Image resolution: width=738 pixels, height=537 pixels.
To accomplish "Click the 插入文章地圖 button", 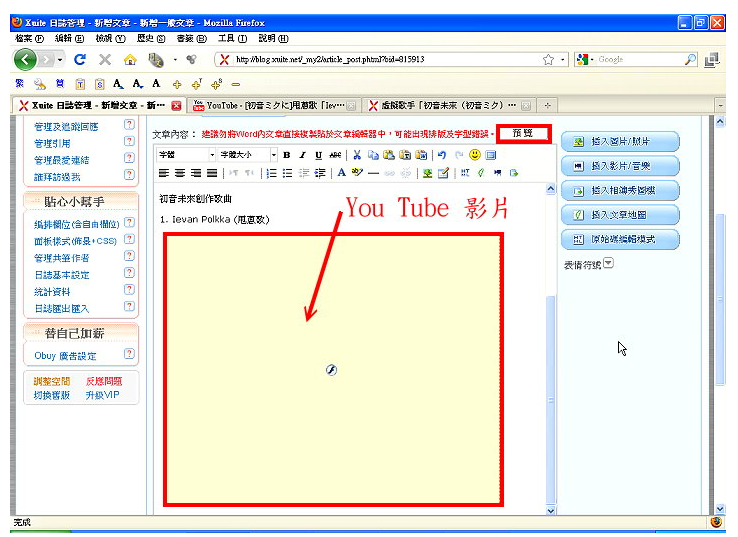I will click(620, 215).
